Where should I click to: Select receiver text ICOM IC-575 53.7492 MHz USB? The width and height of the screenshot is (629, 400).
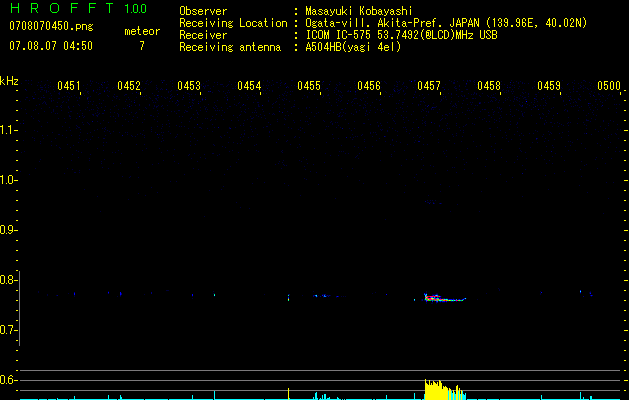(x=401, y=35)
